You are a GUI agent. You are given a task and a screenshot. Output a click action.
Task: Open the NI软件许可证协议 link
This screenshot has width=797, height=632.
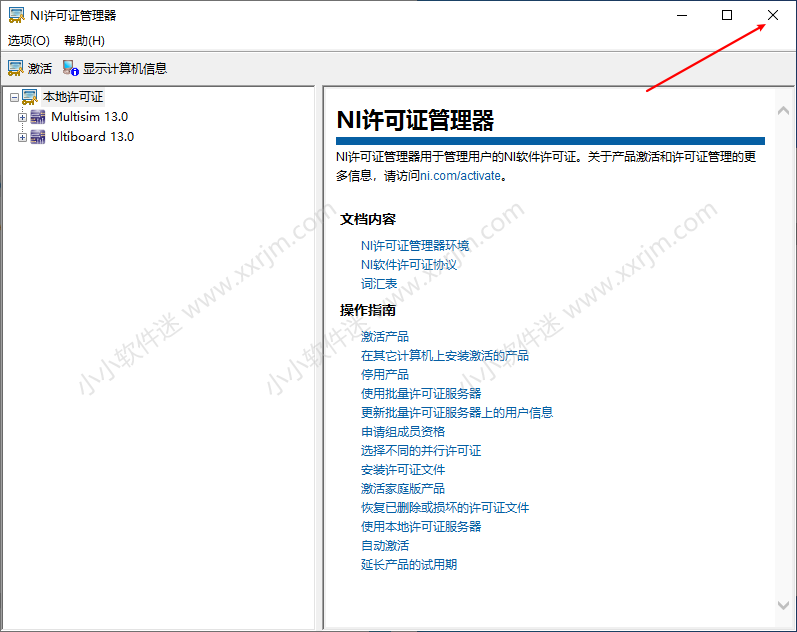[409, 265]
